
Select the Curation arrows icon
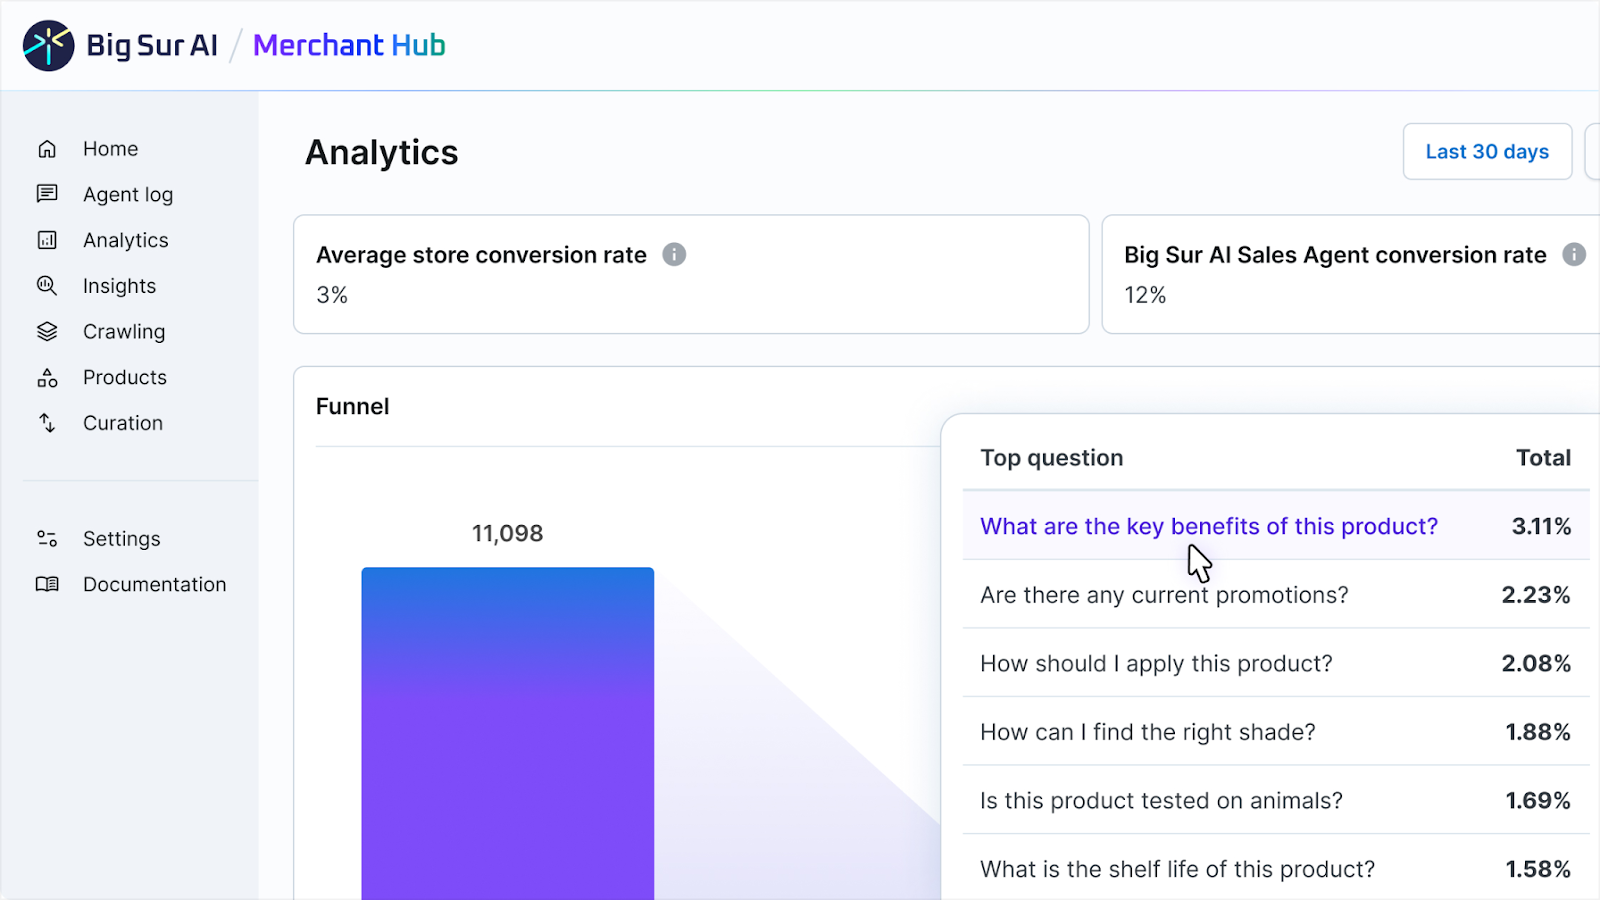pos(47,423)
